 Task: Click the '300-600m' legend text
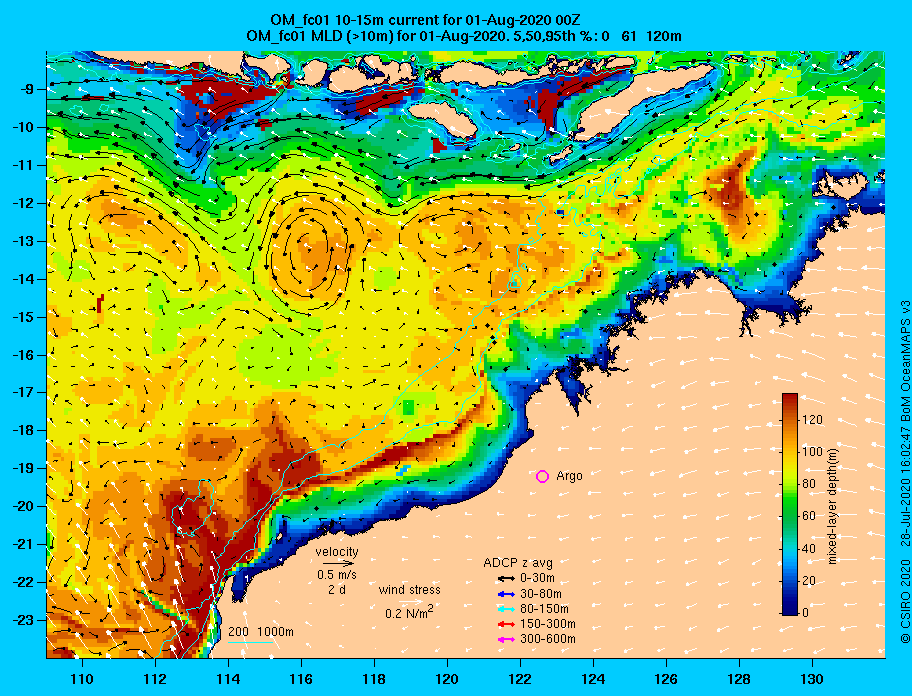pos(548,639)
